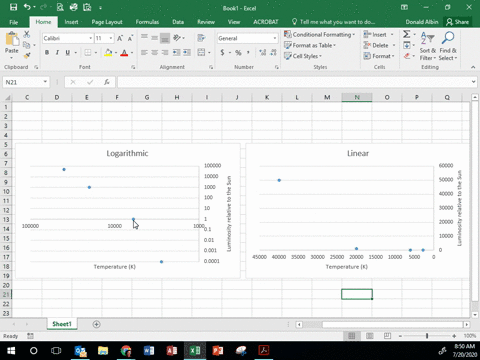Apply accounting dollar number format

222,53
